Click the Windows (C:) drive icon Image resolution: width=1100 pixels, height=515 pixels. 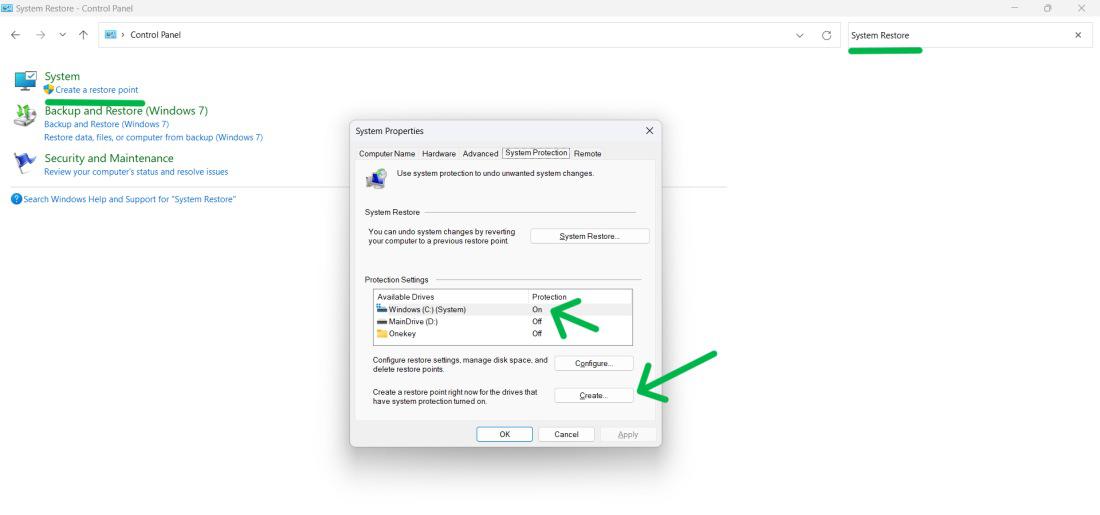coord(382,309)
